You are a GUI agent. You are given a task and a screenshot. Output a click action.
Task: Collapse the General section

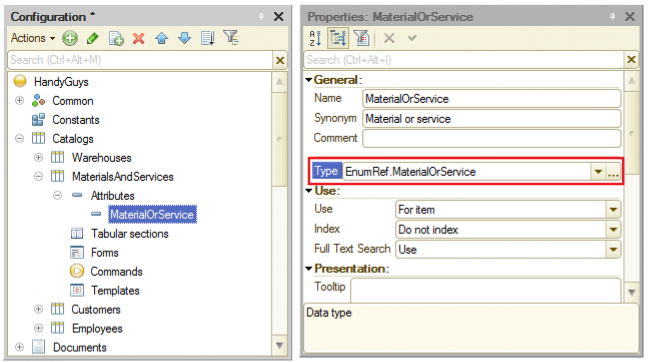pyautogui.click(x=309, y=80)
